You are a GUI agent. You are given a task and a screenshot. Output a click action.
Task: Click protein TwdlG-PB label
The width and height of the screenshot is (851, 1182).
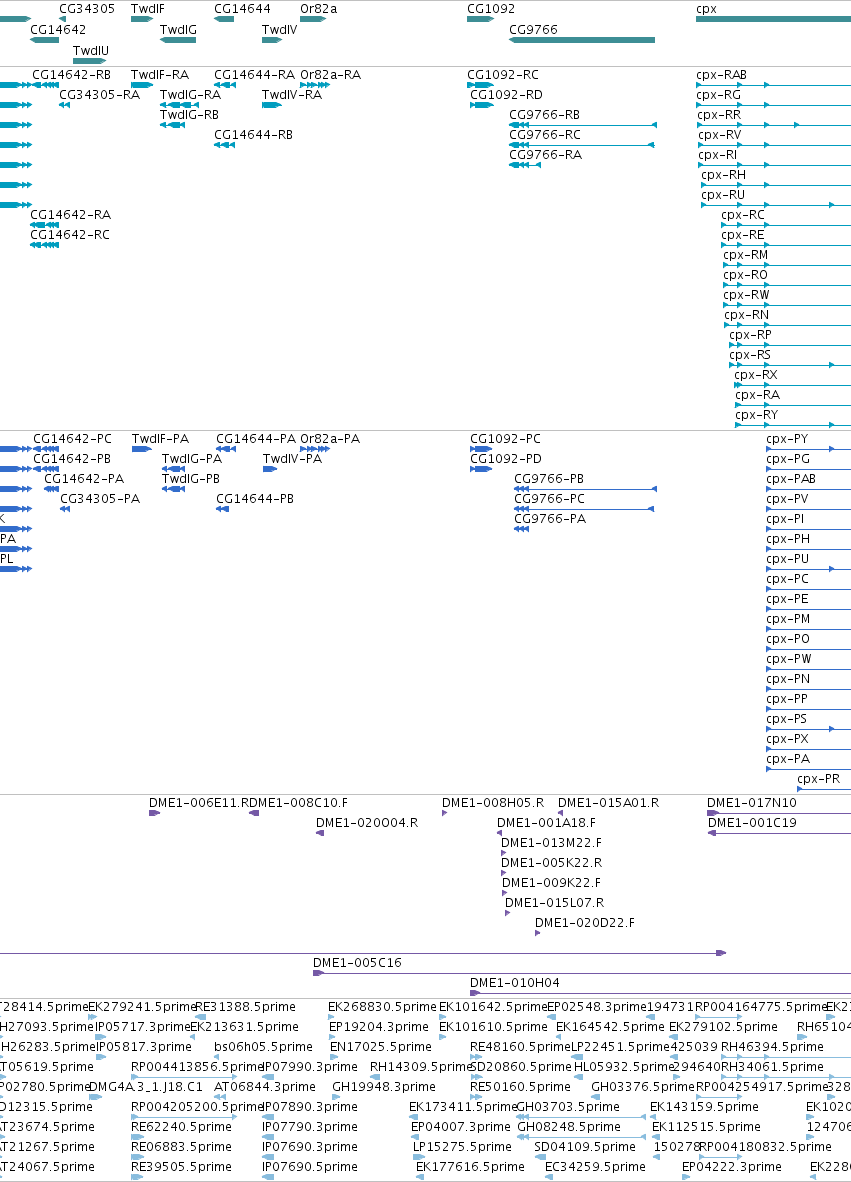190,479
